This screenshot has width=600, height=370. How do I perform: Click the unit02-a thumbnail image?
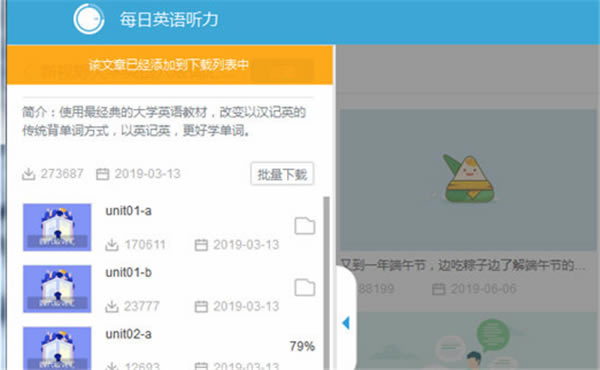click(x=57, y=348)
